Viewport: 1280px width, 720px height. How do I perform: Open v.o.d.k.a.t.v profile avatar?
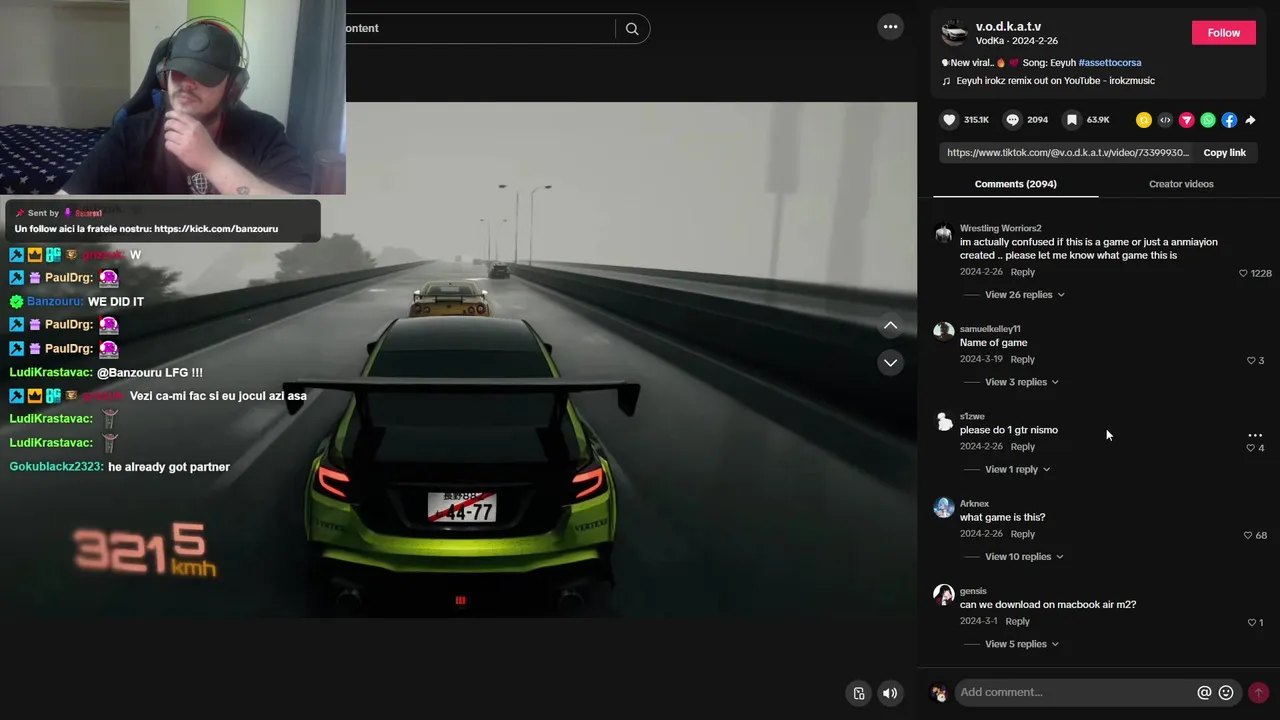(955, 33)
